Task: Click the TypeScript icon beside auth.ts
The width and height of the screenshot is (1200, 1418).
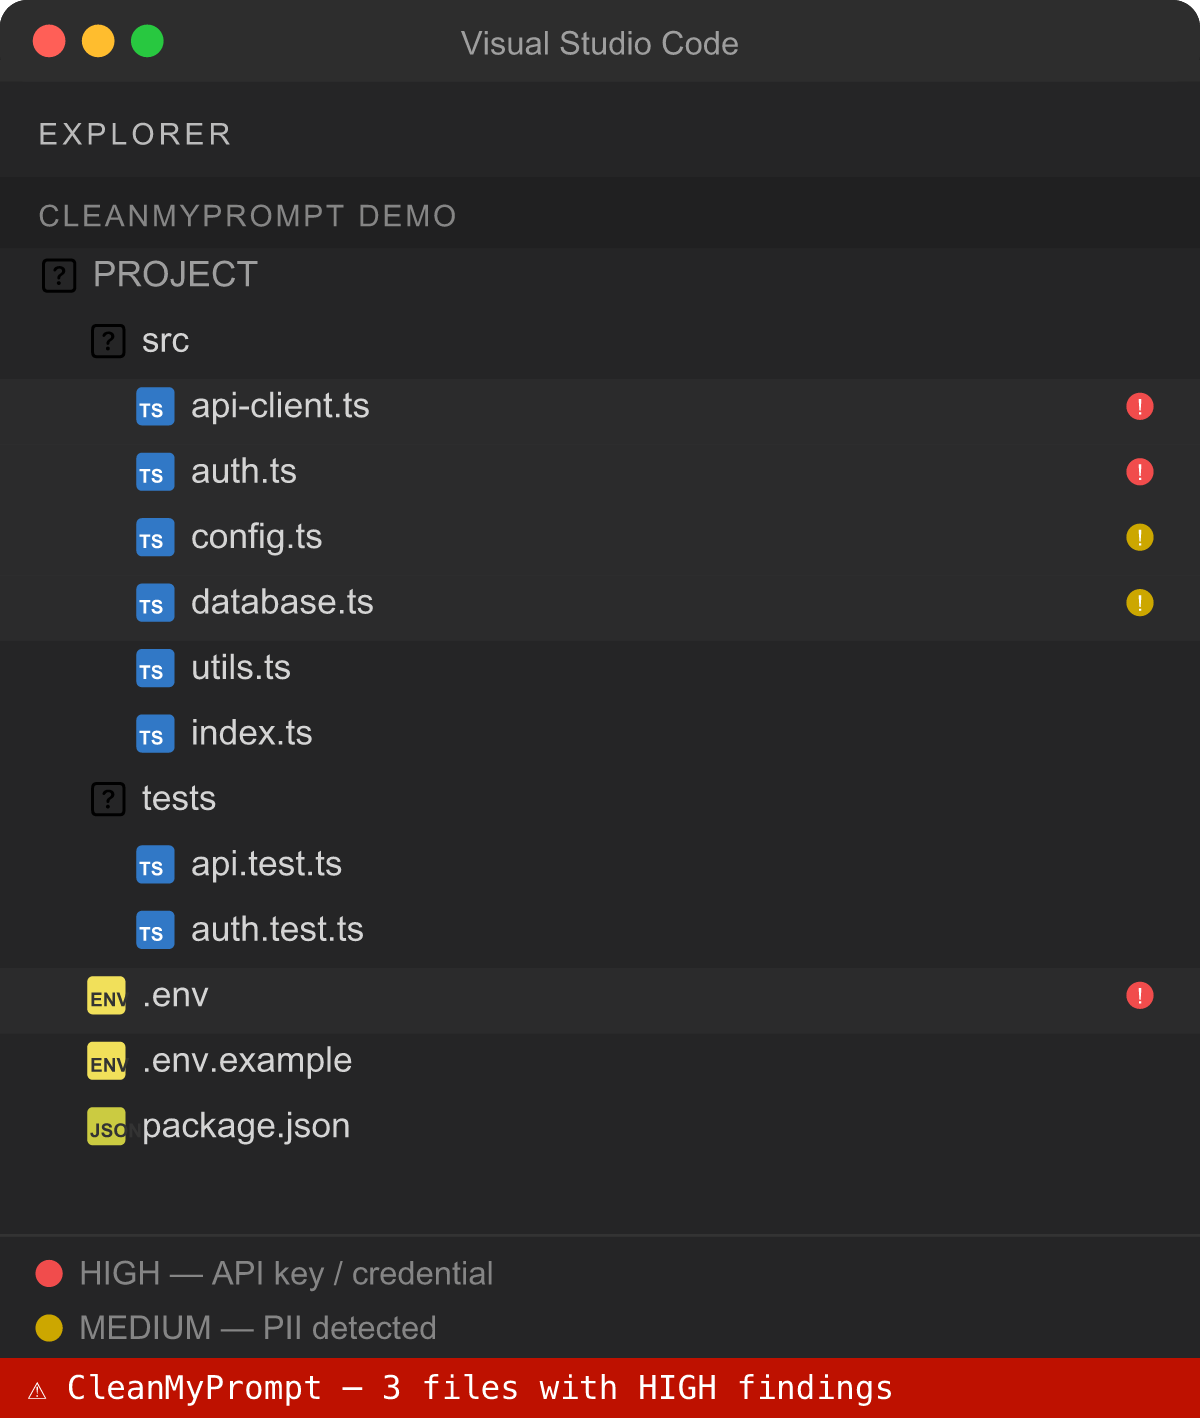Action: coord(155,472)
